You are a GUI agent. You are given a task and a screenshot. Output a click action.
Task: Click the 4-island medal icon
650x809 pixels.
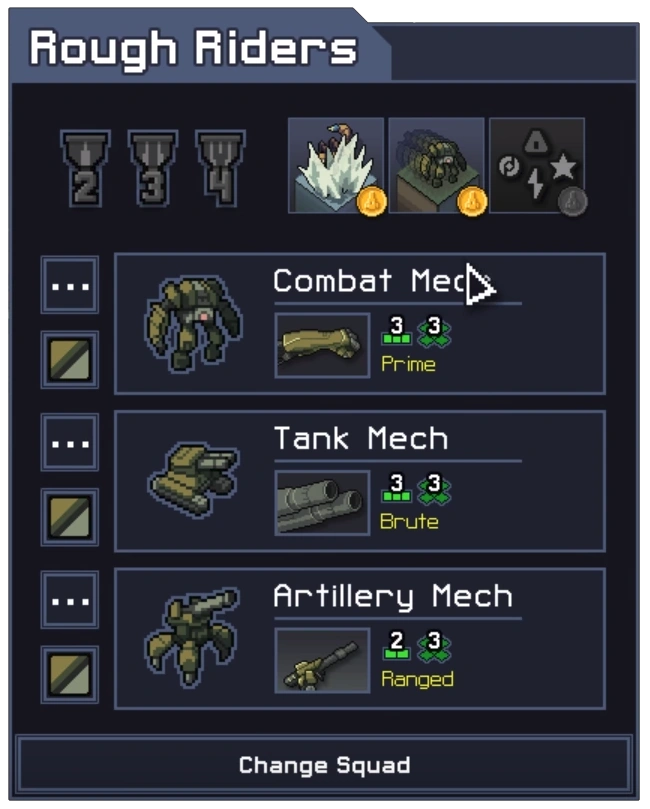click(x=220, y=168)
